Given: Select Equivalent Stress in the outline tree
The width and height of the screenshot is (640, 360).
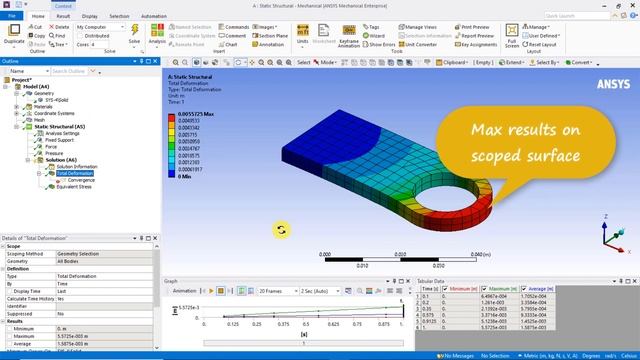Looking at the screenshot, I should [x=74, y=187].
